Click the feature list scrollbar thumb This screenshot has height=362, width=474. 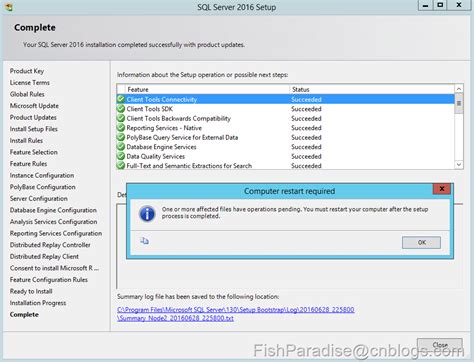(459, 103)
